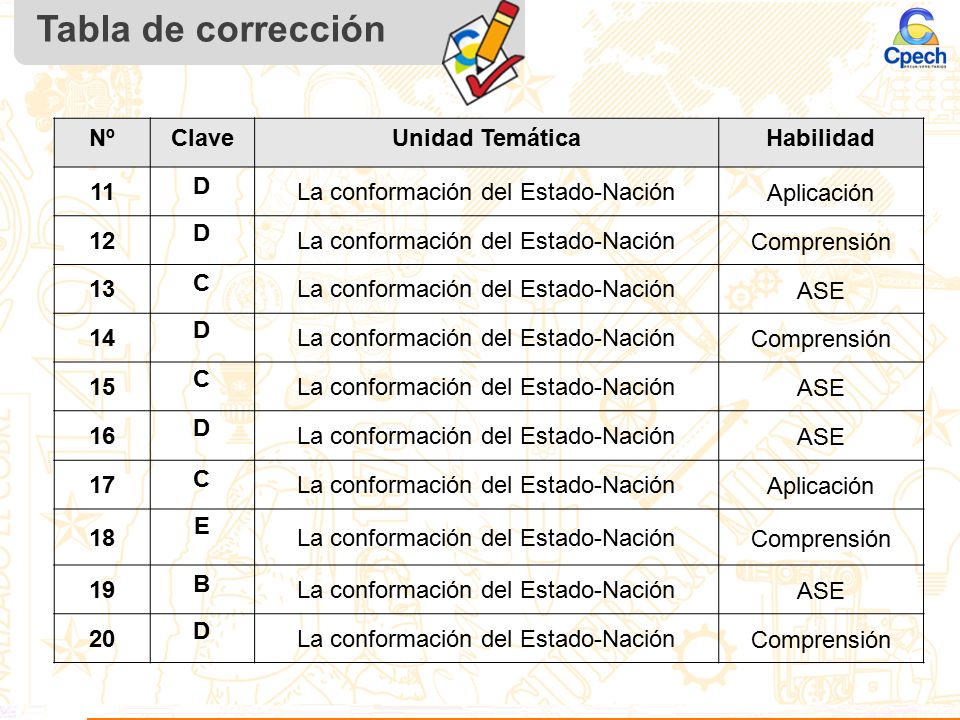Click Aplicación skill in row 17

[820, 486]
